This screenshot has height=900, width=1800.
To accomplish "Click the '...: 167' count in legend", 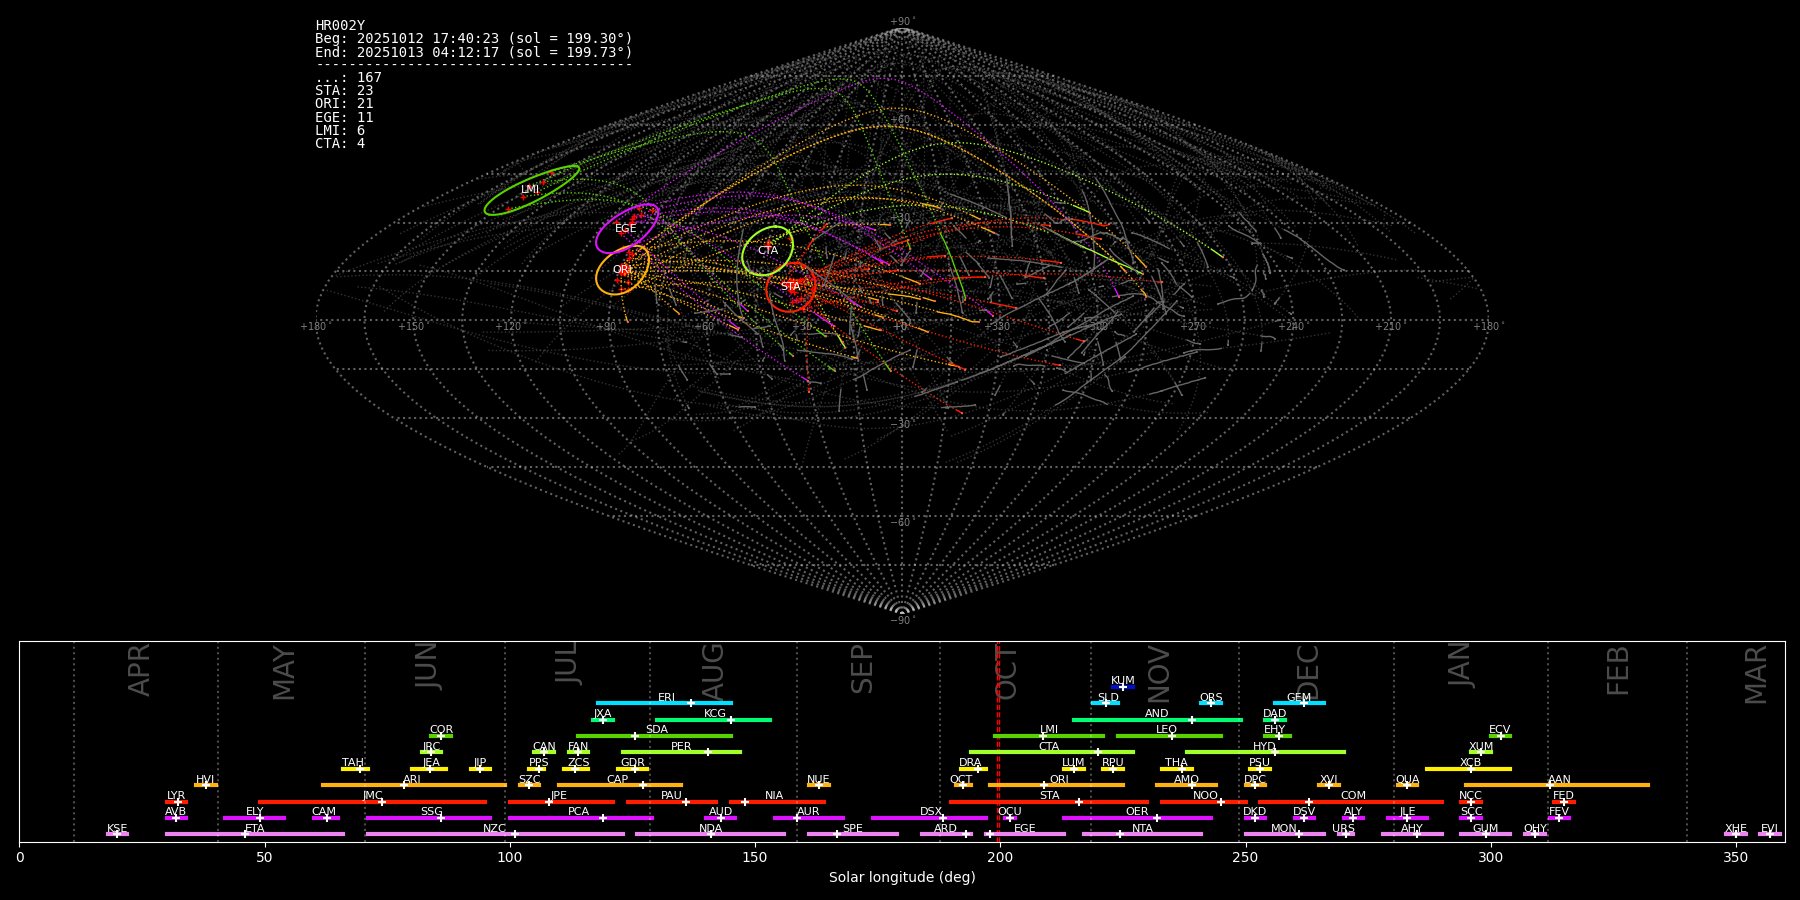I will pyautogui.click(x=348, y=78).
